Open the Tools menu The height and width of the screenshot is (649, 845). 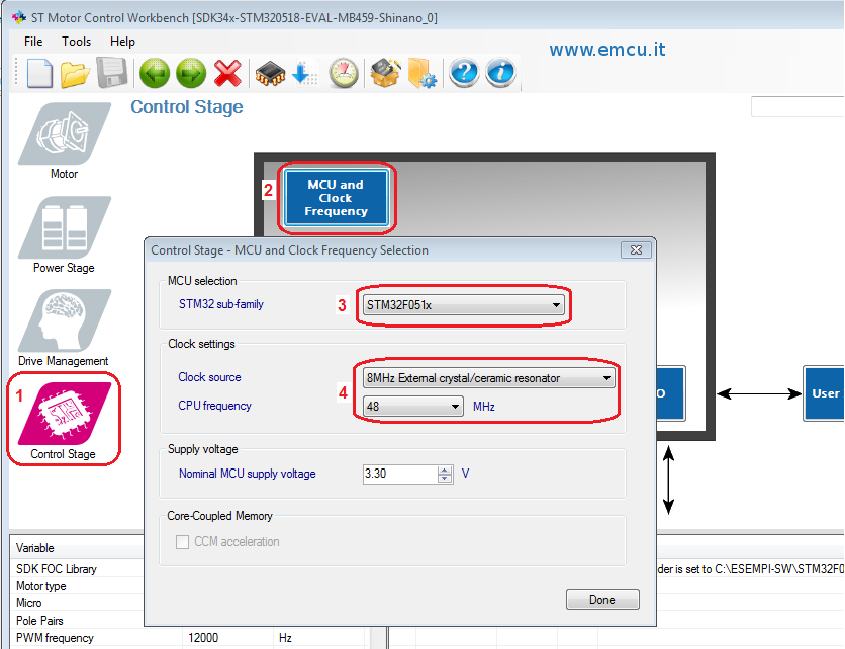[77, 42]
